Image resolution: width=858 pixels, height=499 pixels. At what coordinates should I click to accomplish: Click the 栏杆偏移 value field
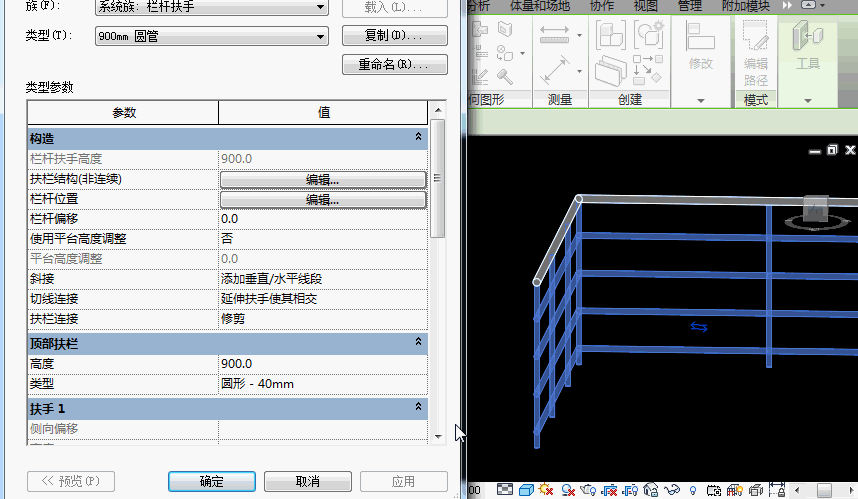pyautogui.click(x=322, y=219)
